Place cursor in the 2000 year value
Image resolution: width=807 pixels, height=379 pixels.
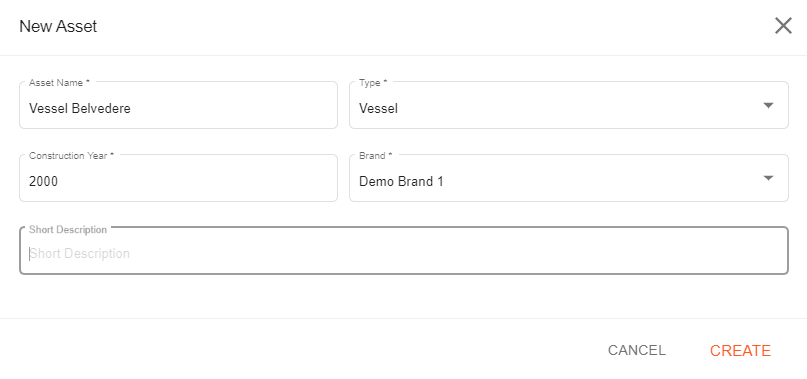click(x=44, y=182)
